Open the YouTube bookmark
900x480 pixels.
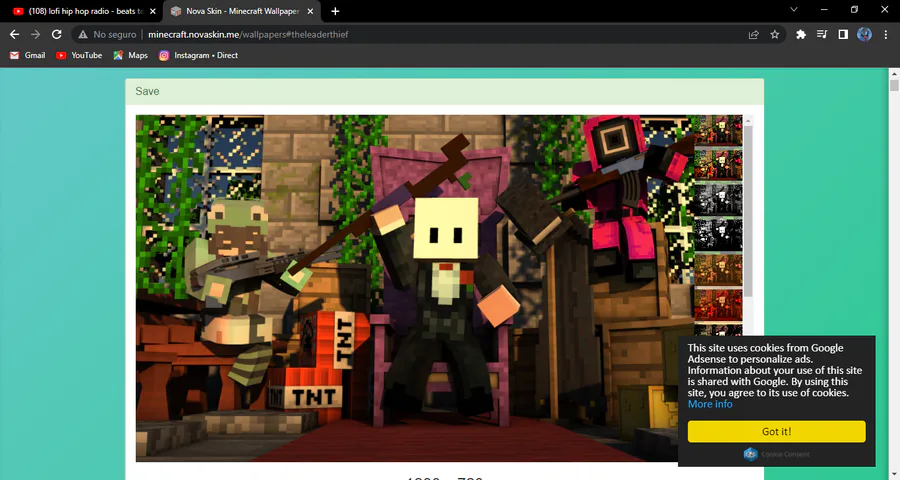pyautogui.click(x=79, y=55)
